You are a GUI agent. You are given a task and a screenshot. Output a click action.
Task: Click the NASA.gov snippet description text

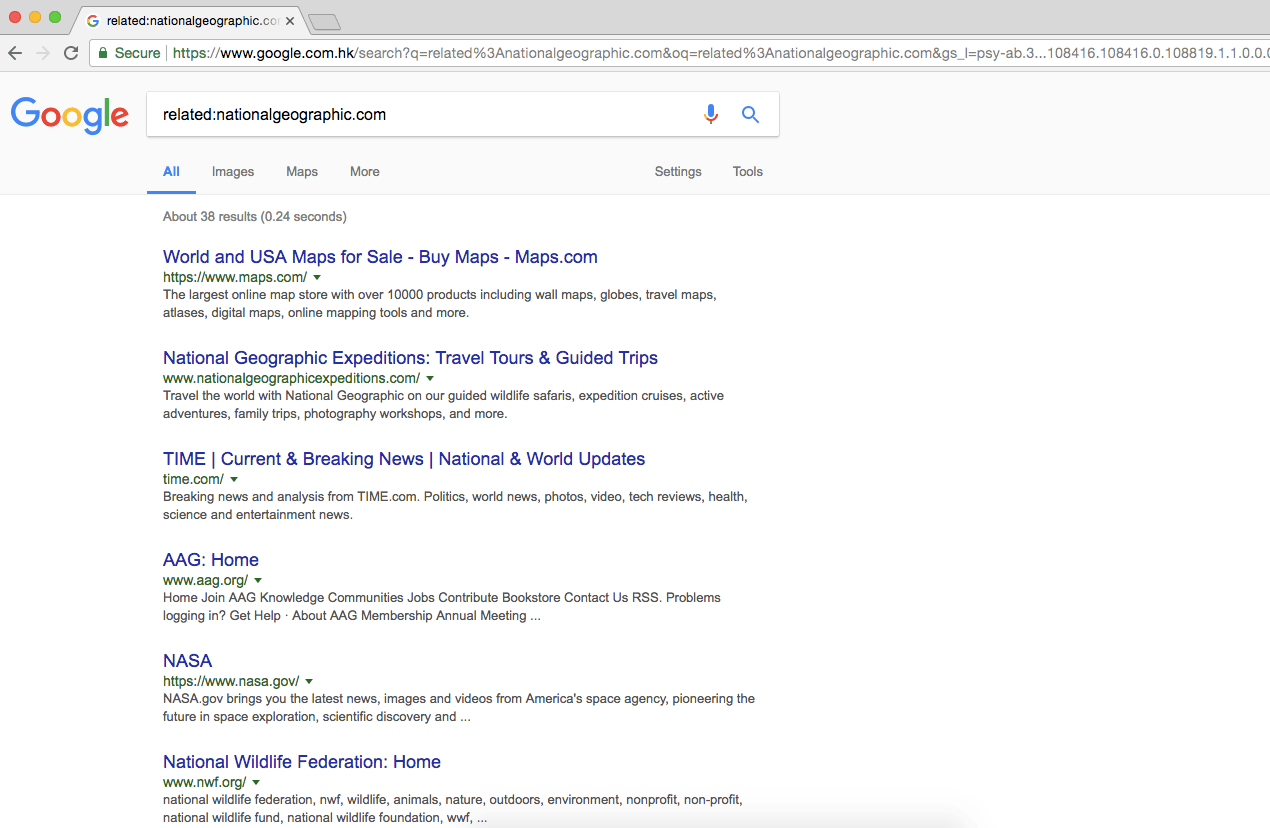459,708
